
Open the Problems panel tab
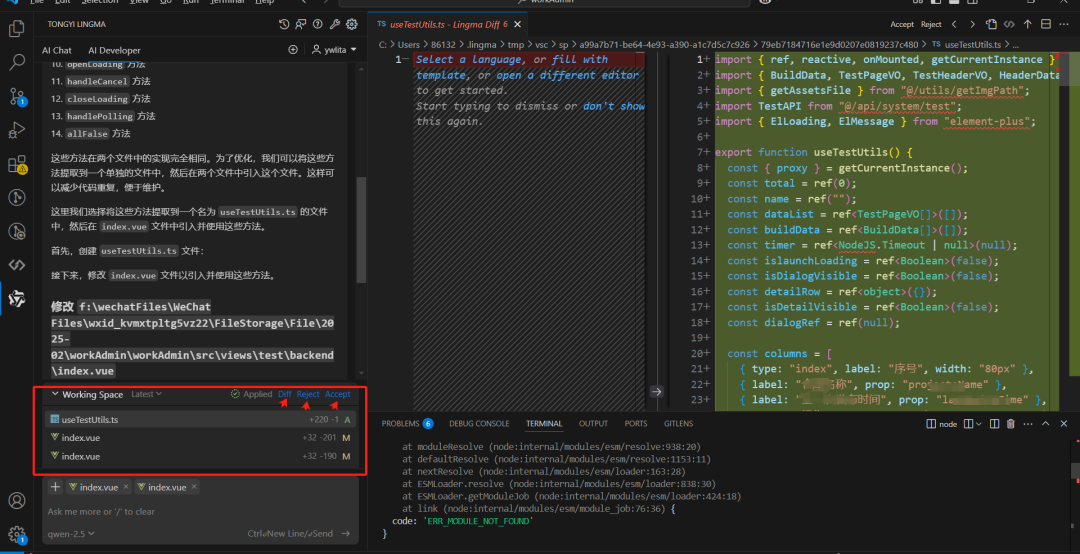point(408,424)
